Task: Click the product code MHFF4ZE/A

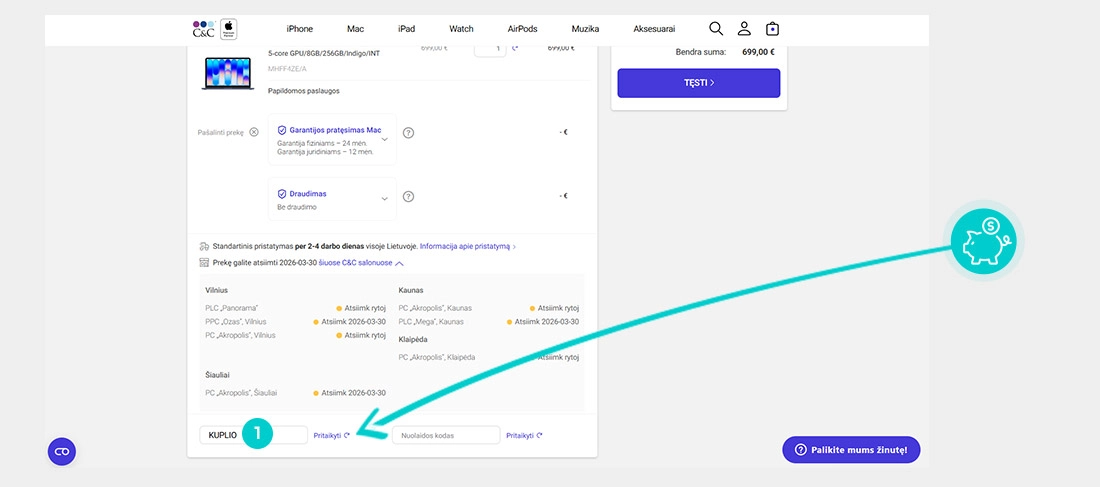Action: point(287,69)
